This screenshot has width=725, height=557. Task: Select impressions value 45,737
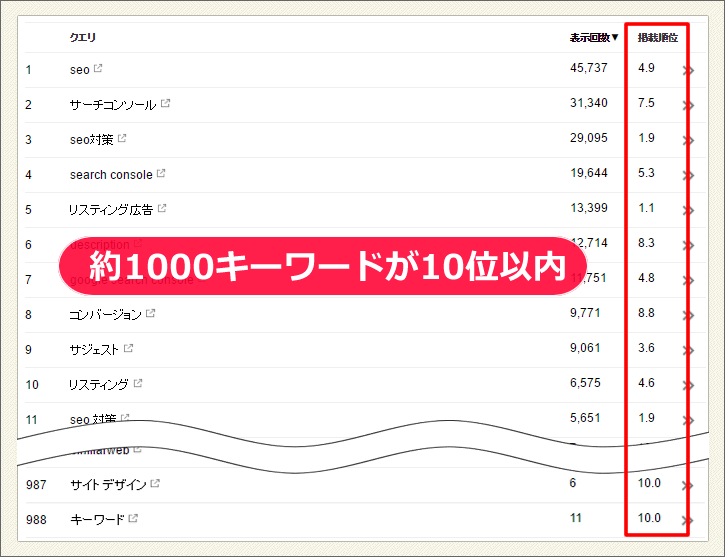tap(589, 68)
